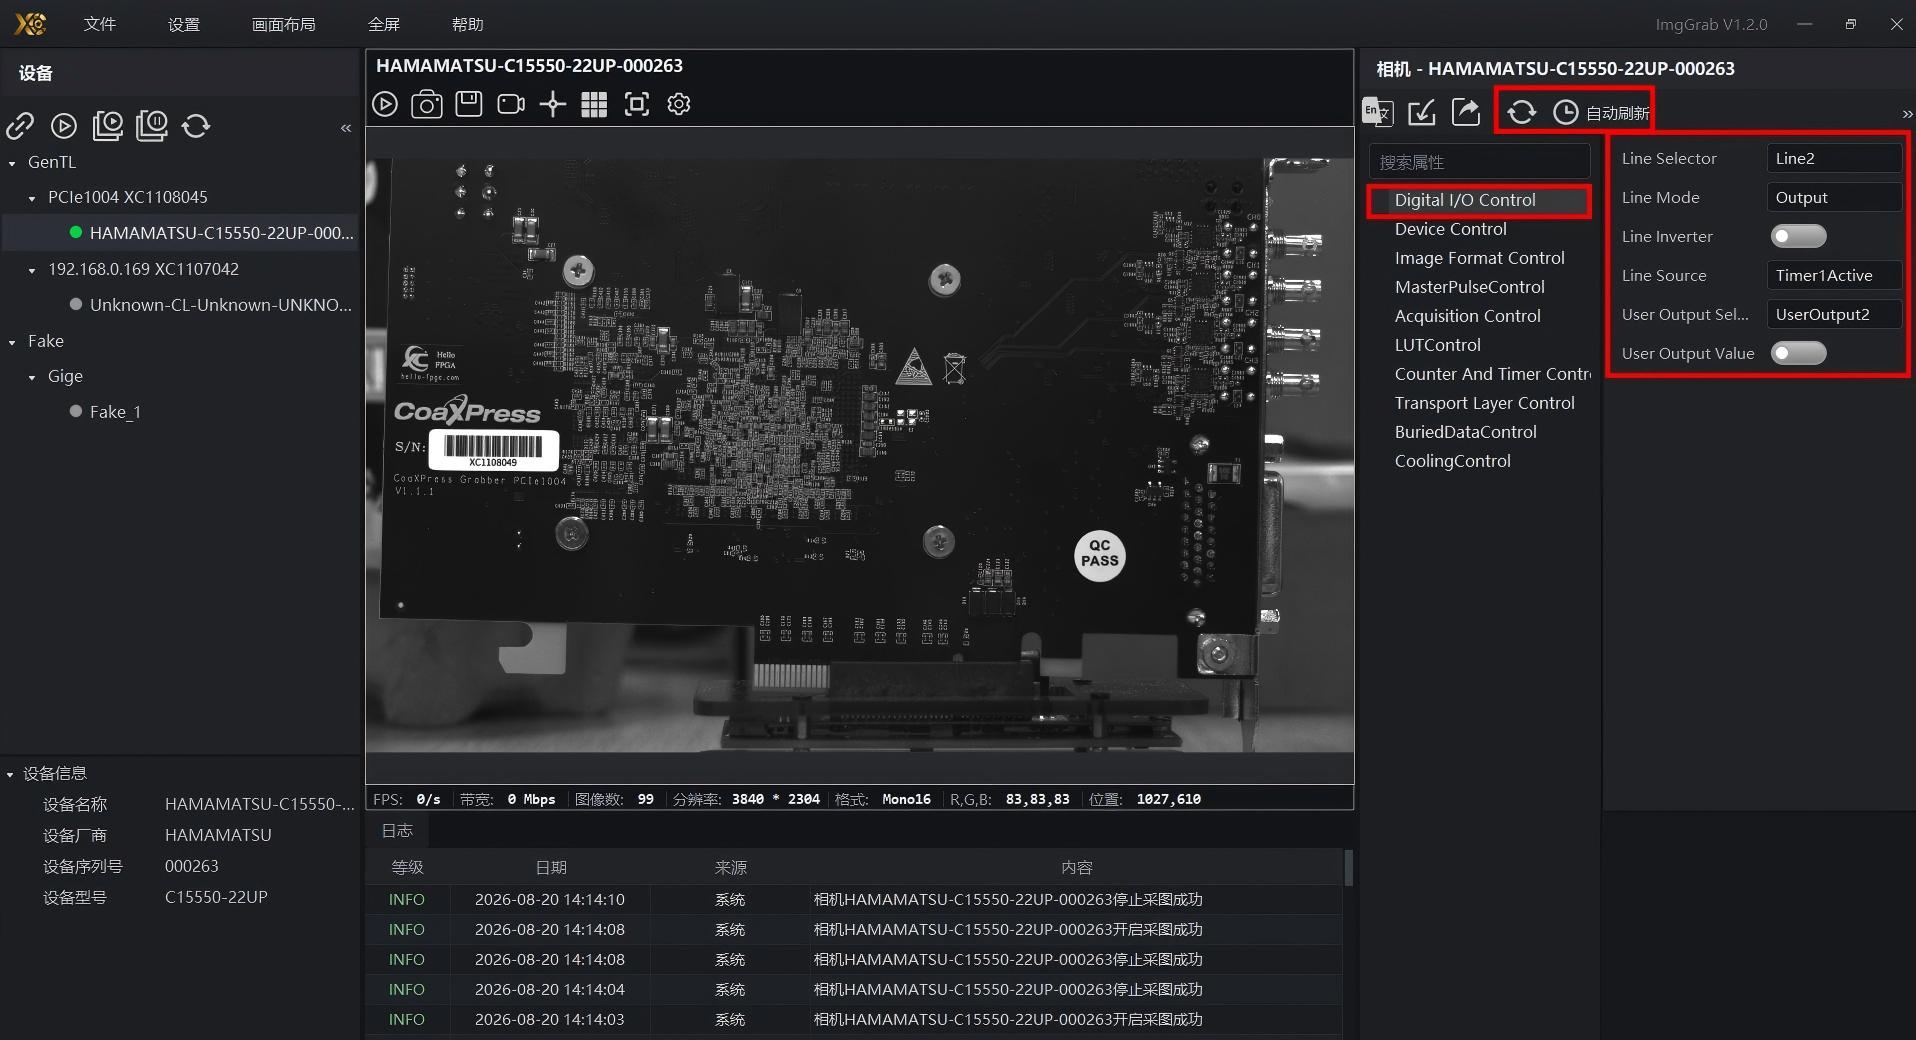Collapse the 设备信息 section
Viewport: 1916px width, 1040px height.
pos(10,774)
